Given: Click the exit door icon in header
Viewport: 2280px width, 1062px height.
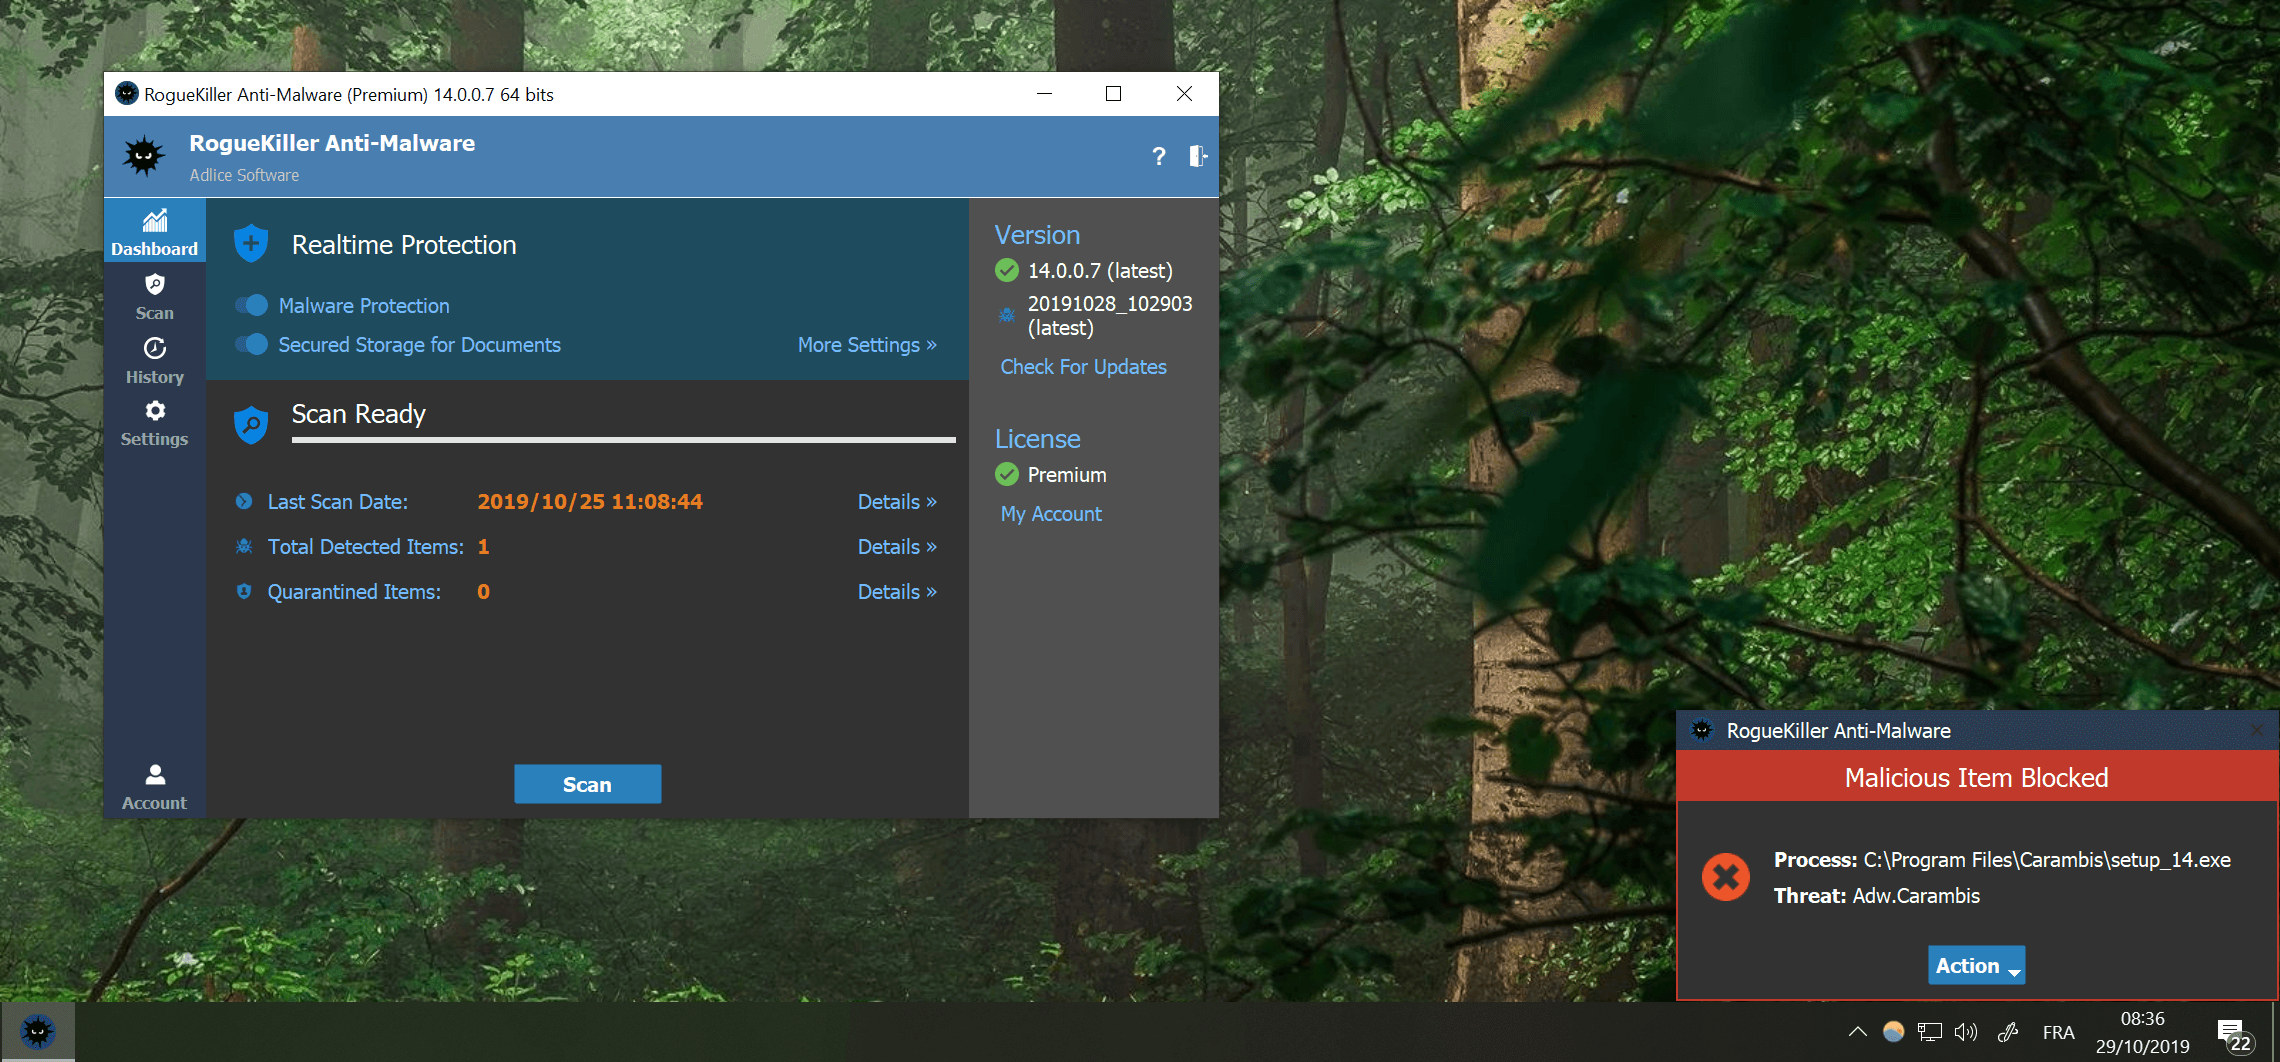Looking at the screenshot, I should (1197, 156).
